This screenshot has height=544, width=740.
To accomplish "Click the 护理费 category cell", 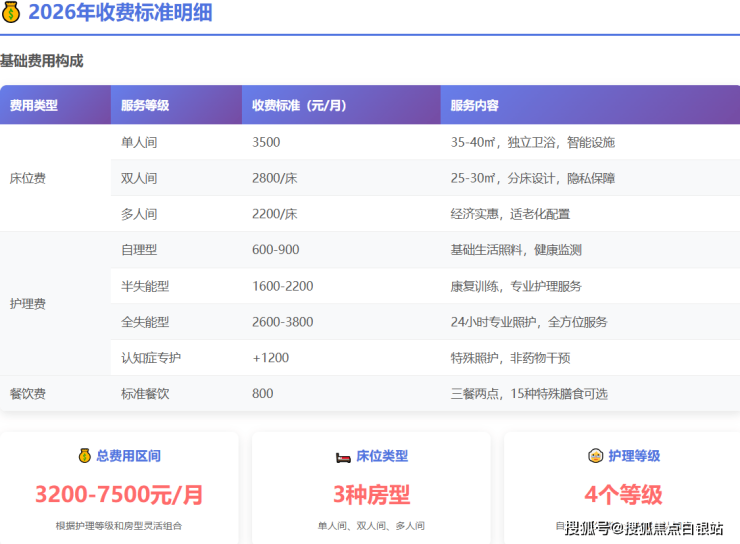I will tap(28, 304).
